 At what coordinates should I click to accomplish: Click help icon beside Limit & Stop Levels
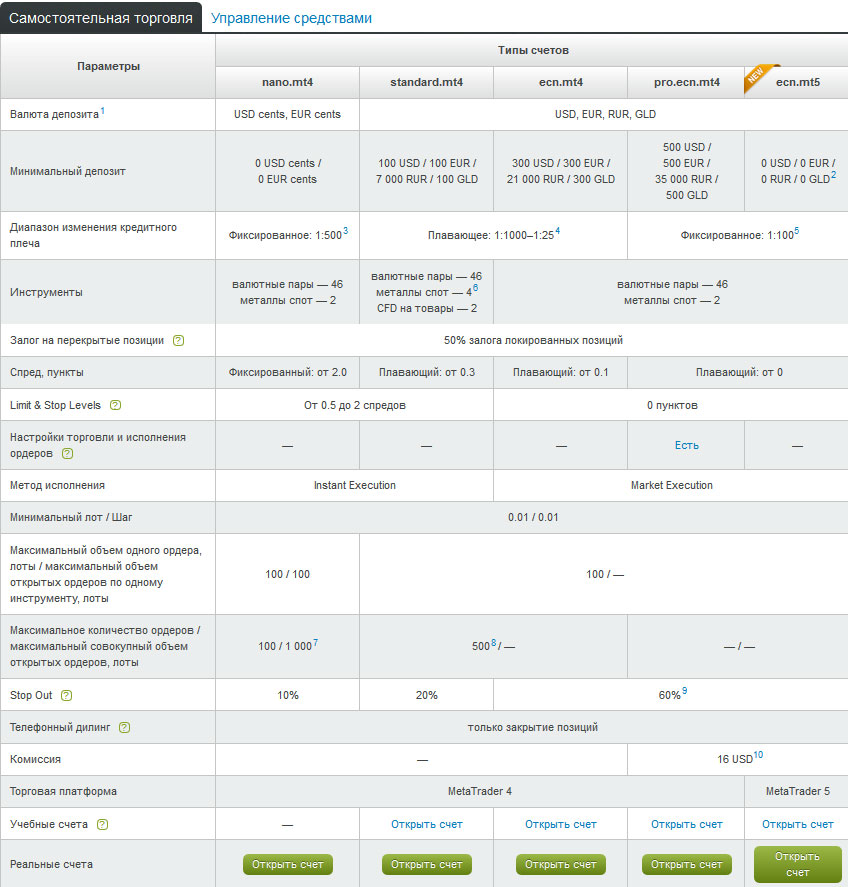pos(115,405)
